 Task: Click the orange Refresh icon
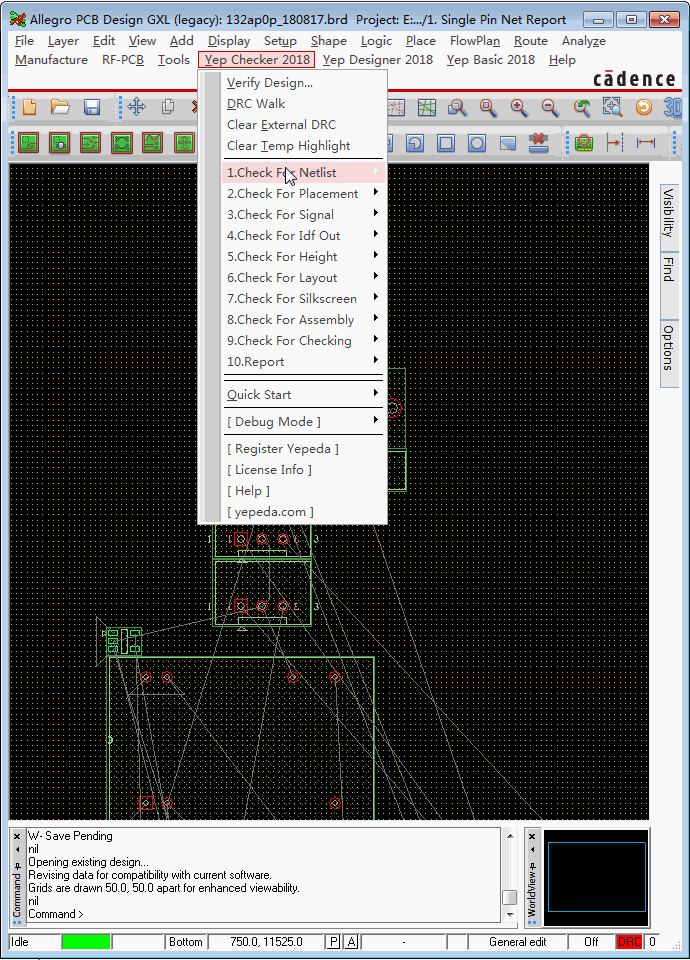(x=643, y=108)
